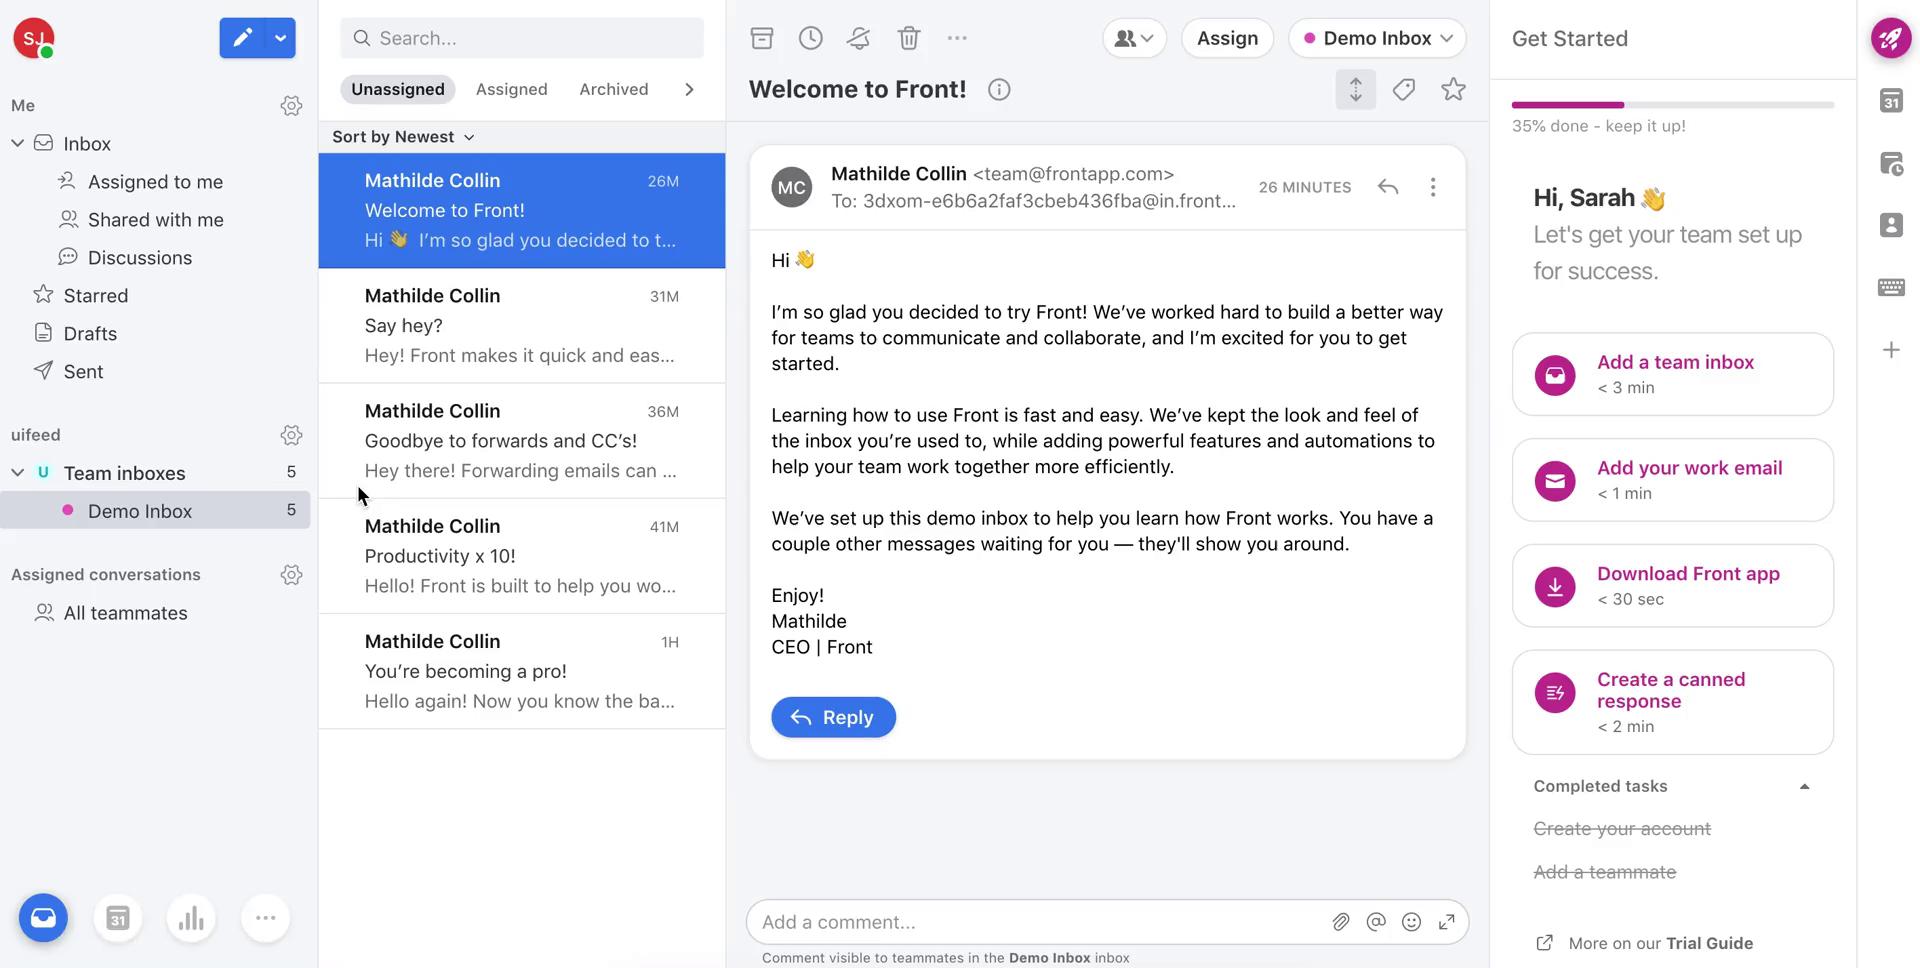1920x968 pixels.
Task: Switch to the Archived tab
Action: pyautogui.click(x=613, y=89)
